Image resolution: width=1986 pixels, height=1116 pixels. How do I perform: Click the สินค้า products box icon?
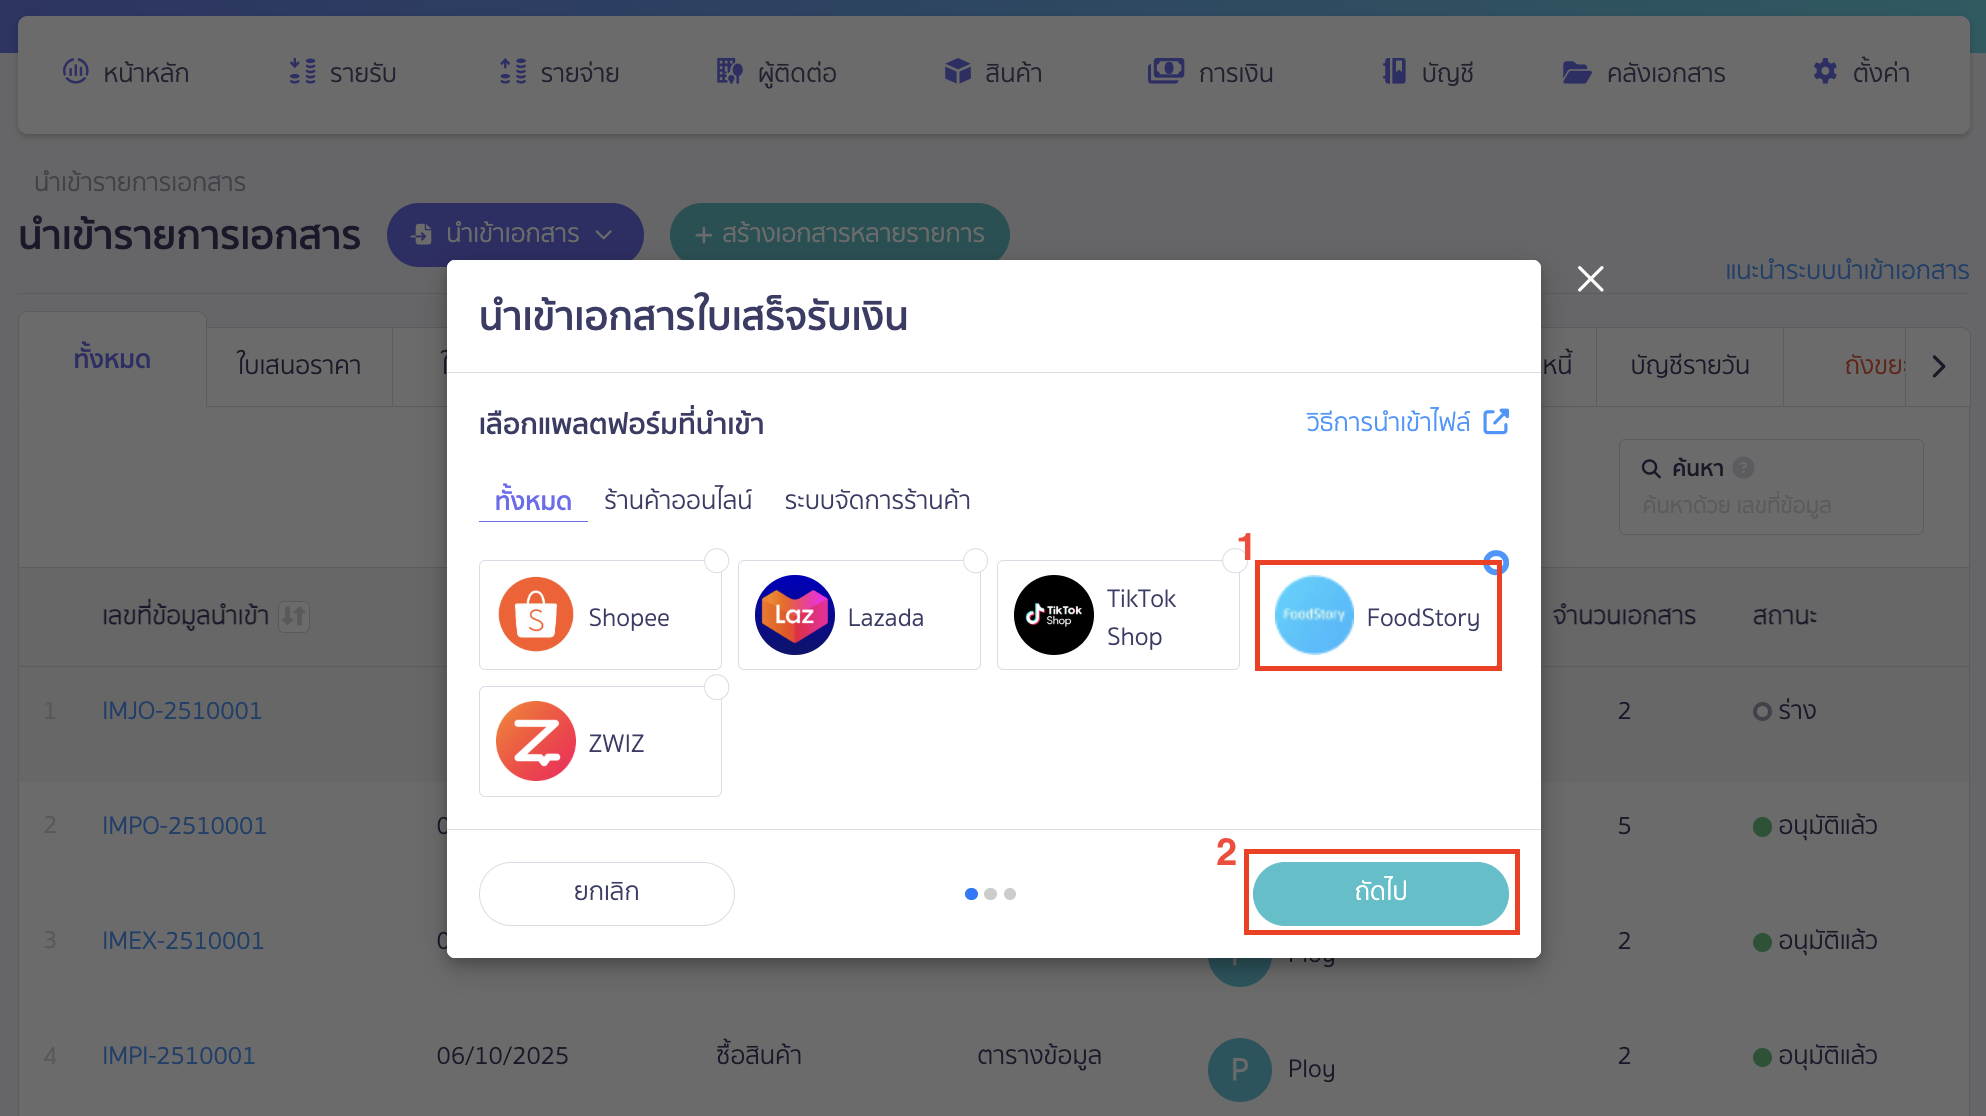tap(957, 71)
